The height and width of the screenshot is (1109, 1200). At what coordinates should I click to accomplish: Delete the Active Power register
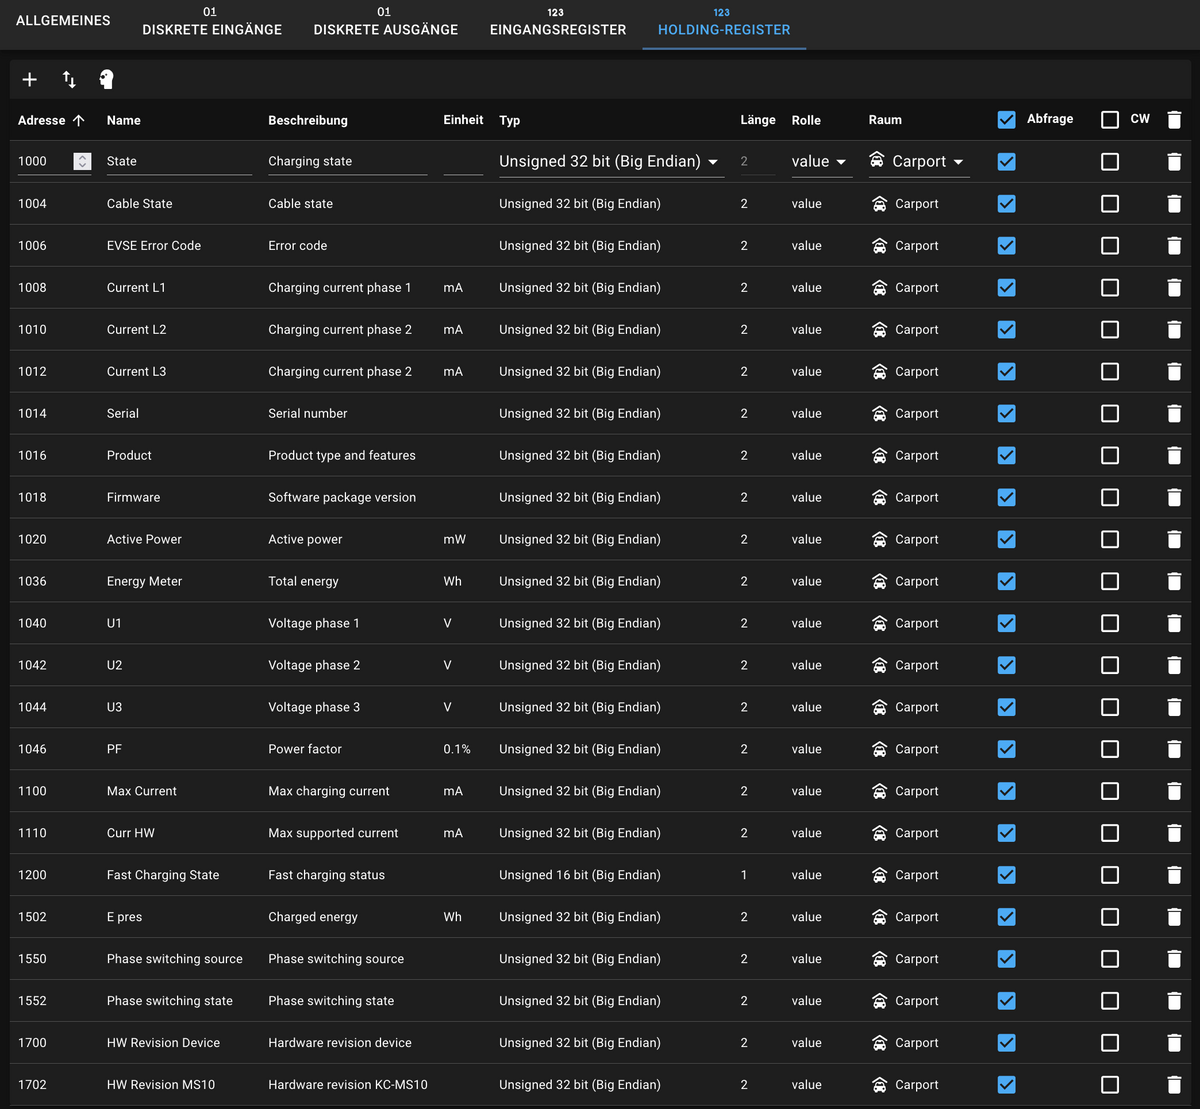tap(1174, 539)
